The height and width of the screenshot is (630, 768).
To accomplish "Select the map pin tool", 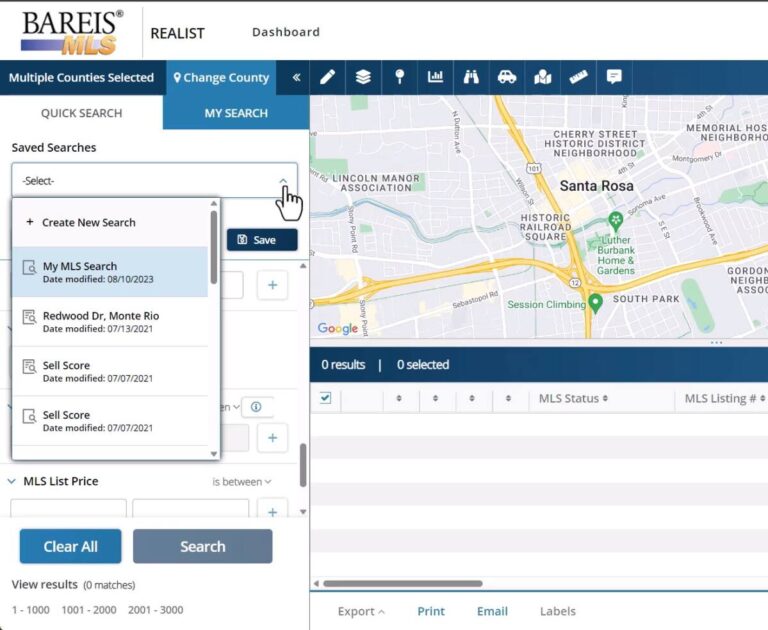I will (x=400, y=77).
